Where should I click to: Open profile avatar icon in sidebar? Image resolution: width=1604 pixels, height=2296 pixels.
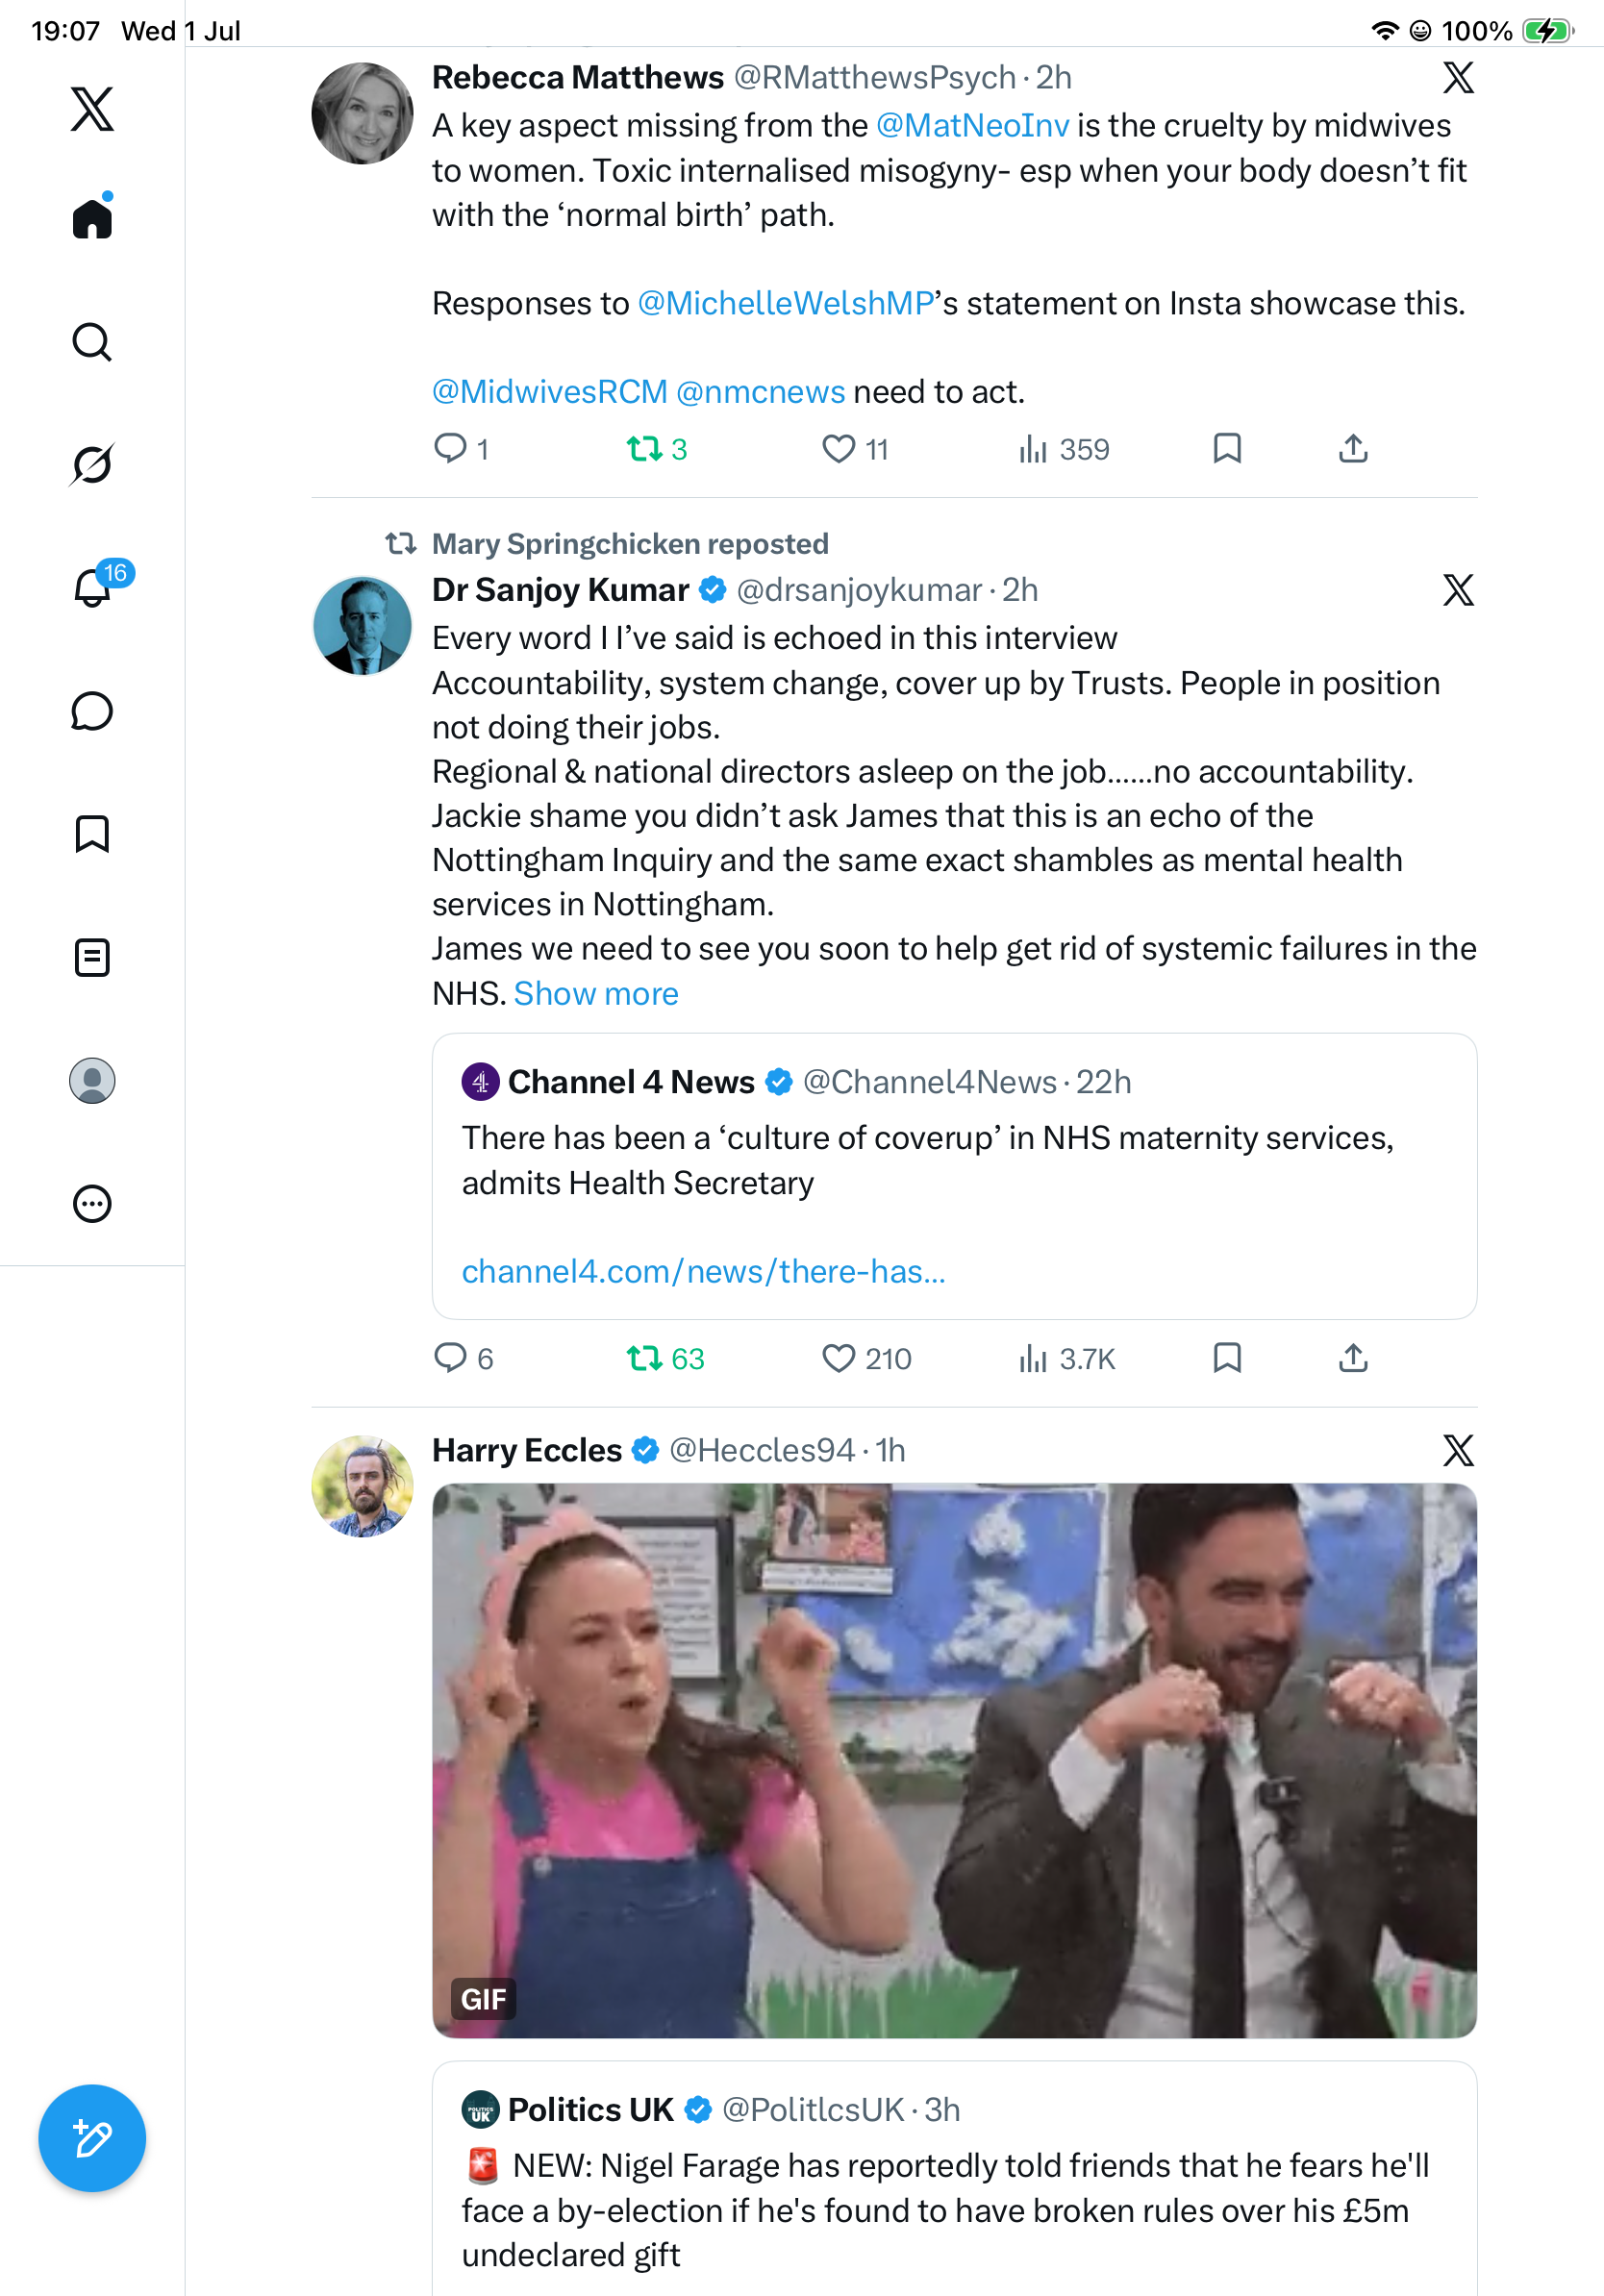click(x=92, y=1081)
